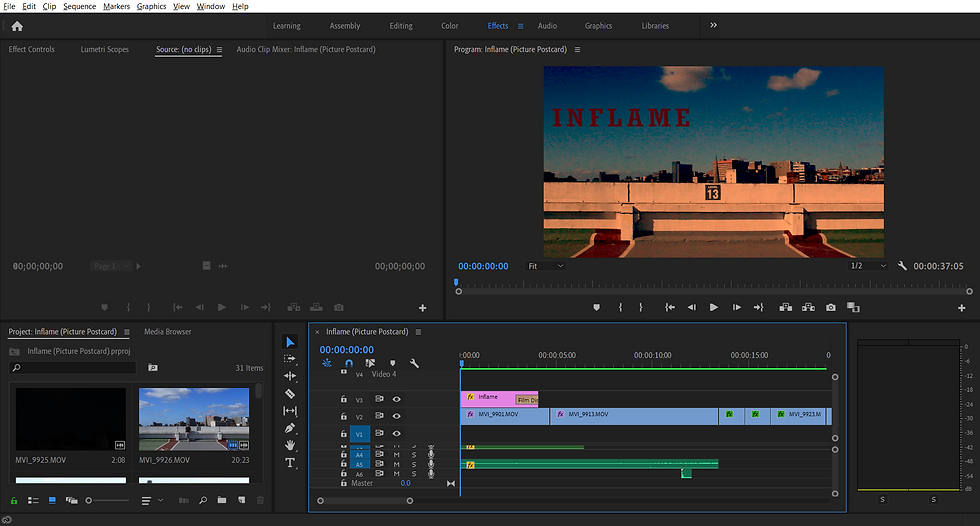Switch to Color workspace
980x526 pixels.
point(449,26)
